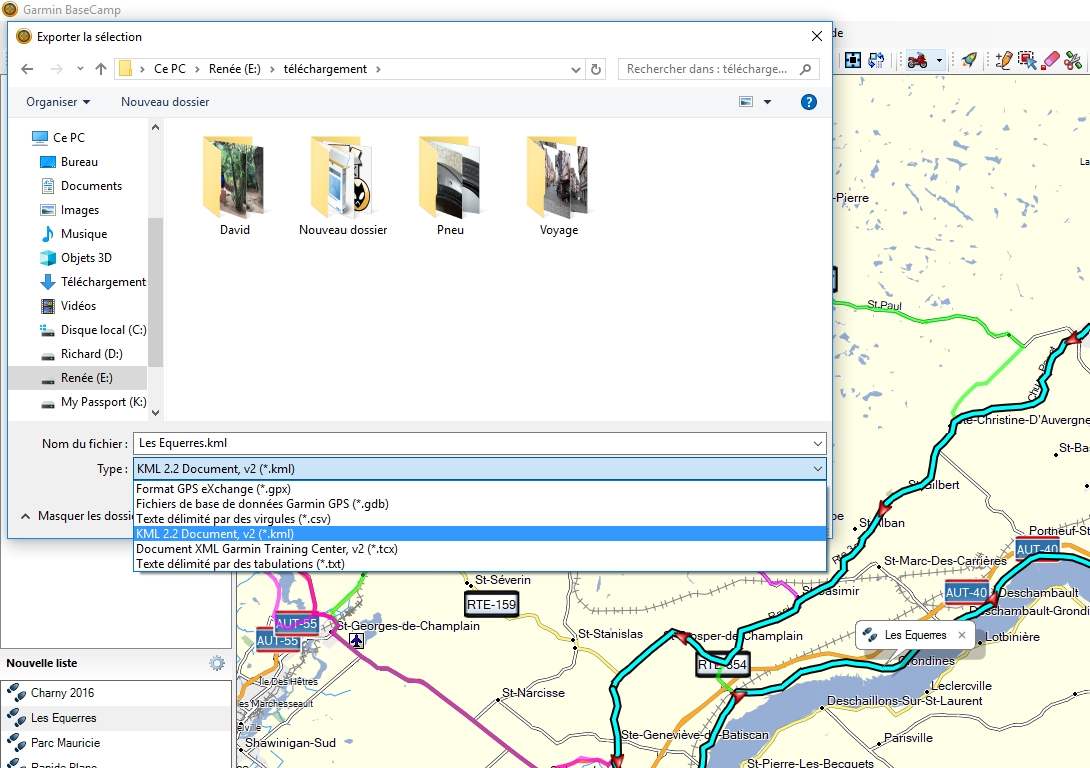1090x768 pixels.
Task: Click téléchargement in breadcrumb path
Action: [325, 69]
